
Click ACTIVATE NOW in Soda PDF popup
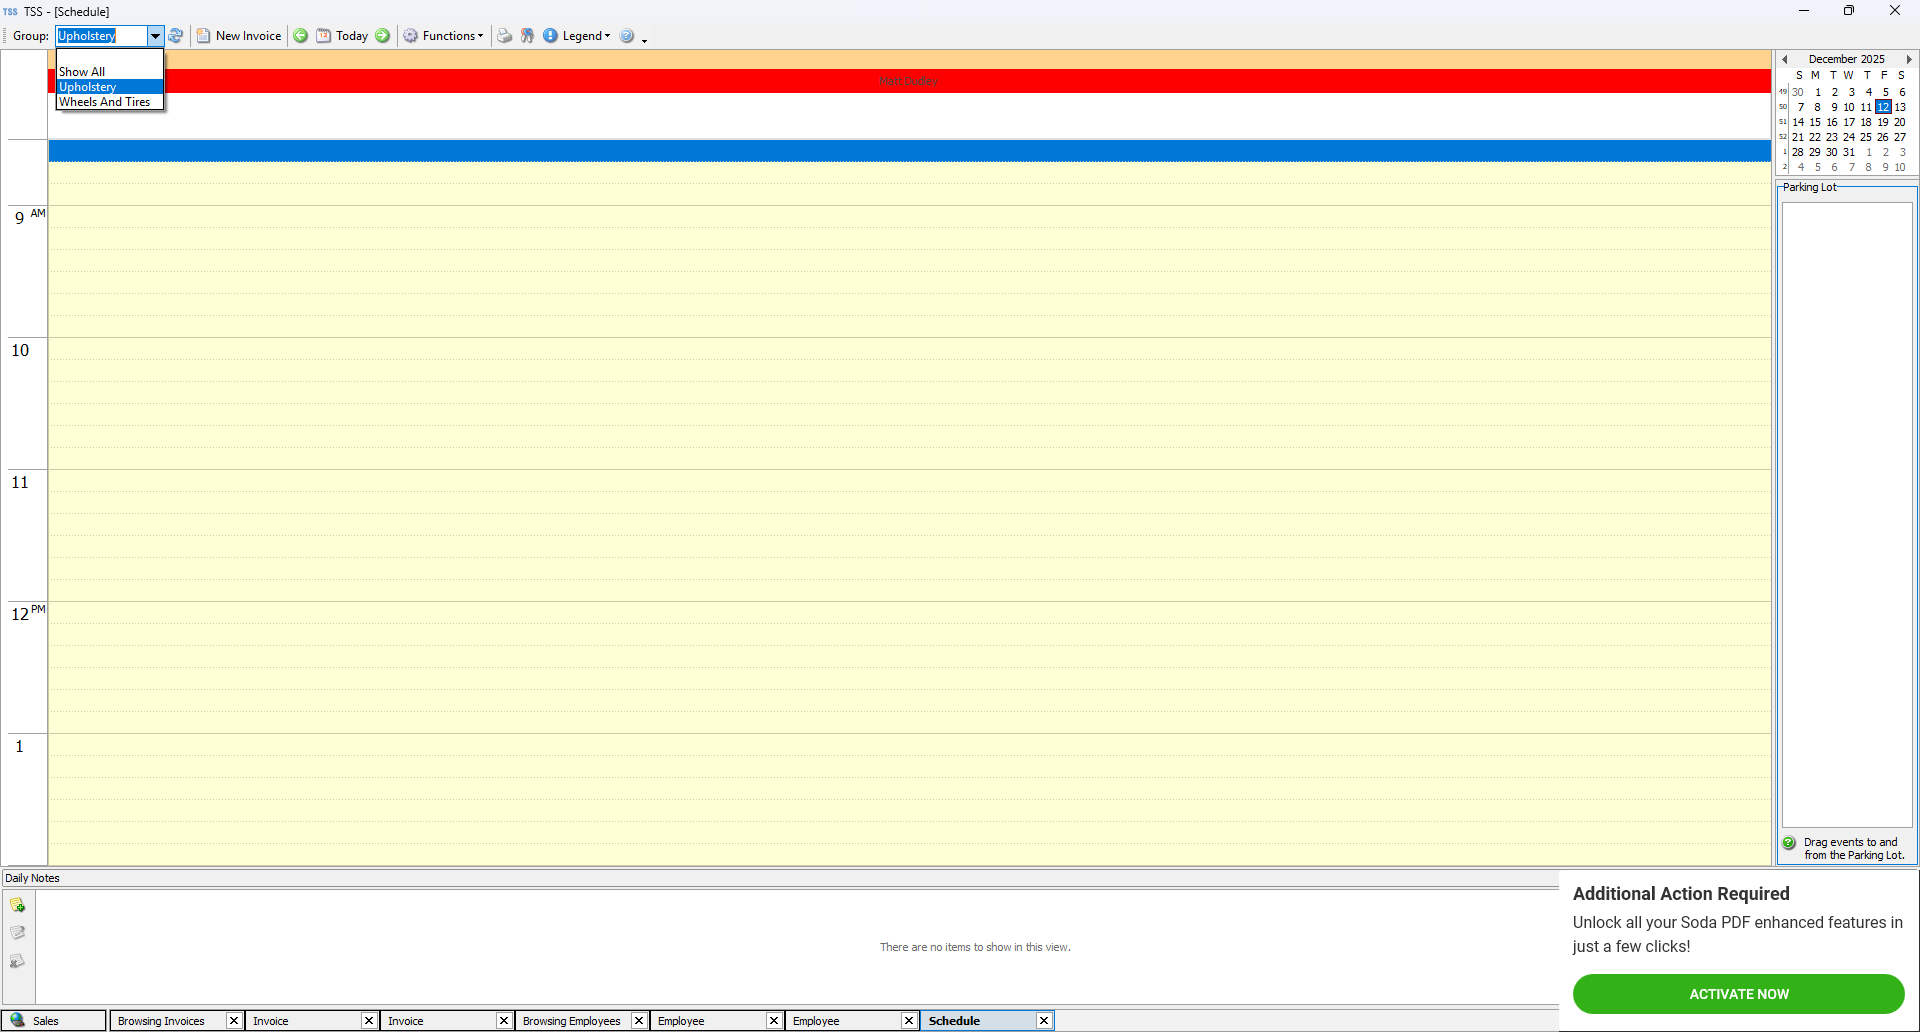(x=1738, y=994)
